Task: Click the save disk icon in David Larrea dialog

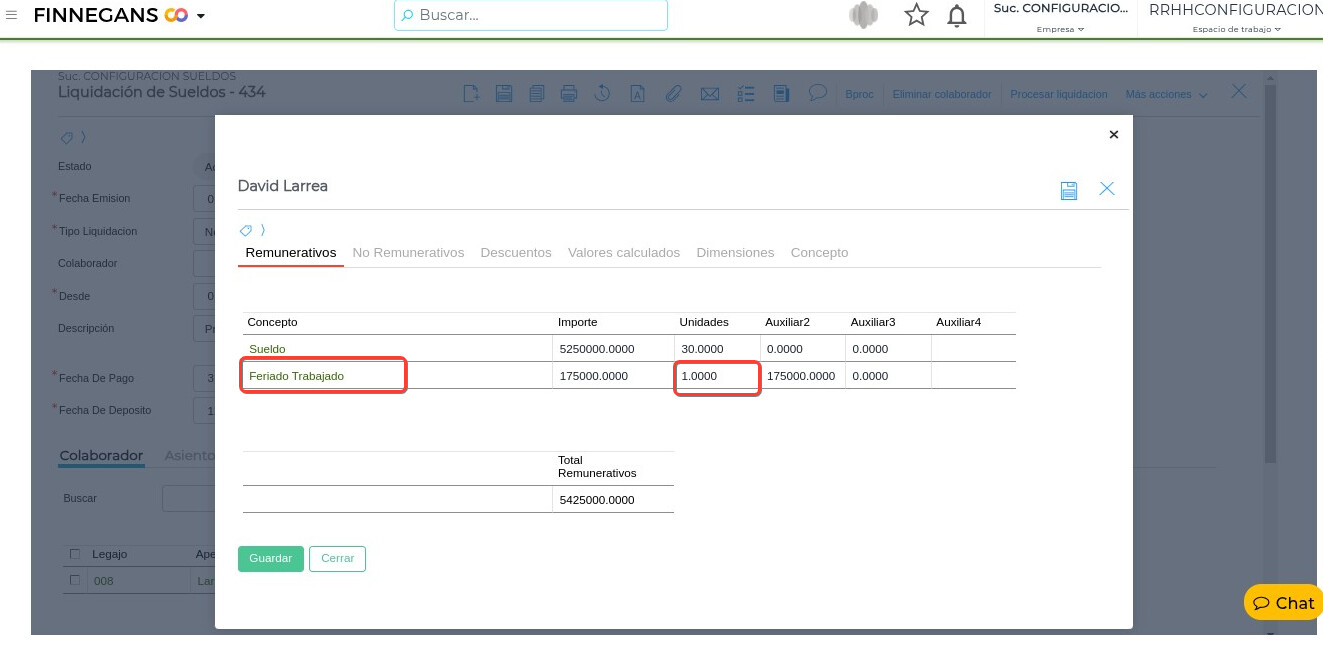Action: pyautogui.click(x=1068, y=190)
